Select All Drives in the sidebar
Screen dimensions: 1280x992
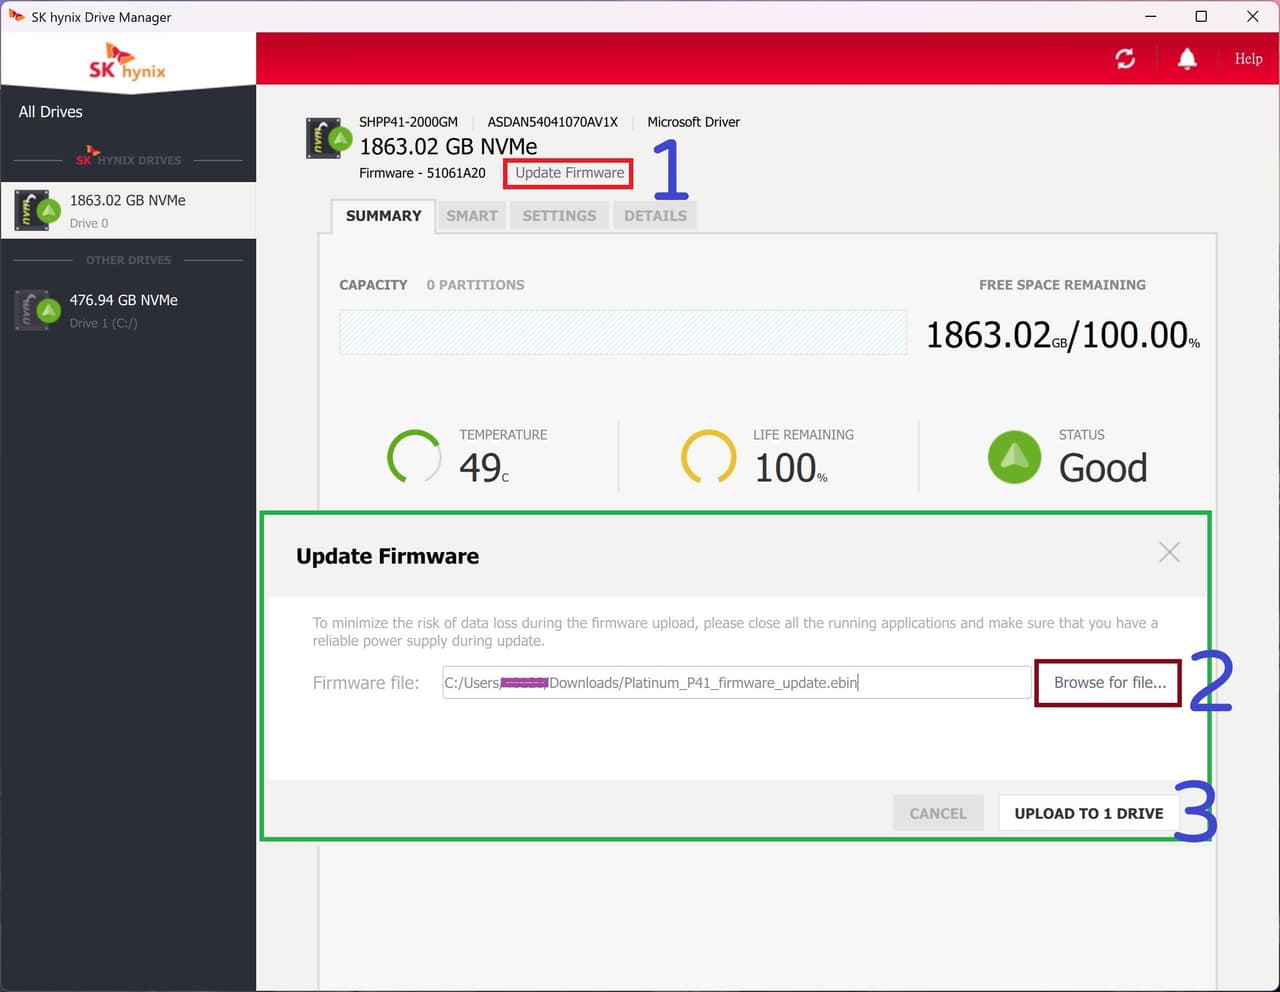click(51, 112)
